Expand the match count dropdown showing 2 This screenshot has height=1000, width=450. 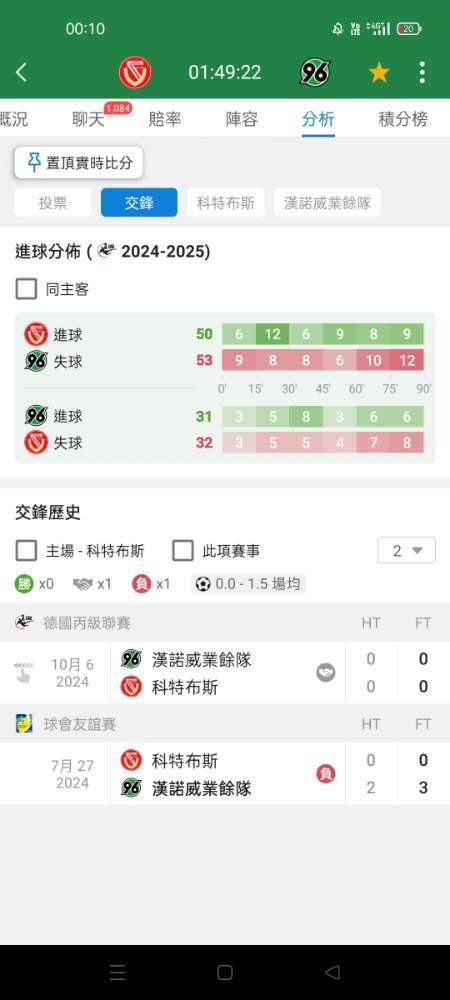click(407, 550)
